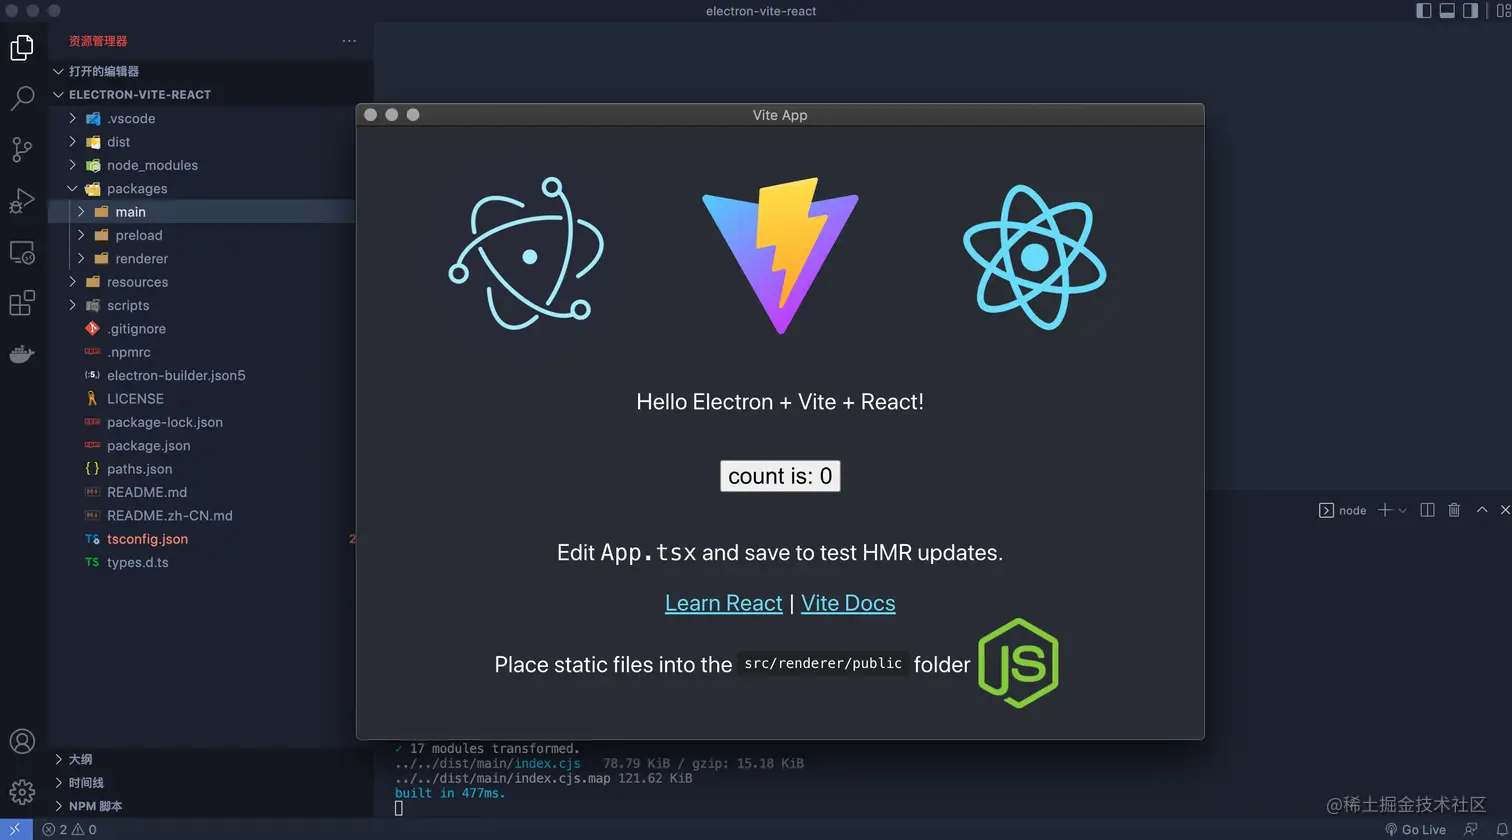
Task: Open the Vite Docs link
Action: click(848, 603)
